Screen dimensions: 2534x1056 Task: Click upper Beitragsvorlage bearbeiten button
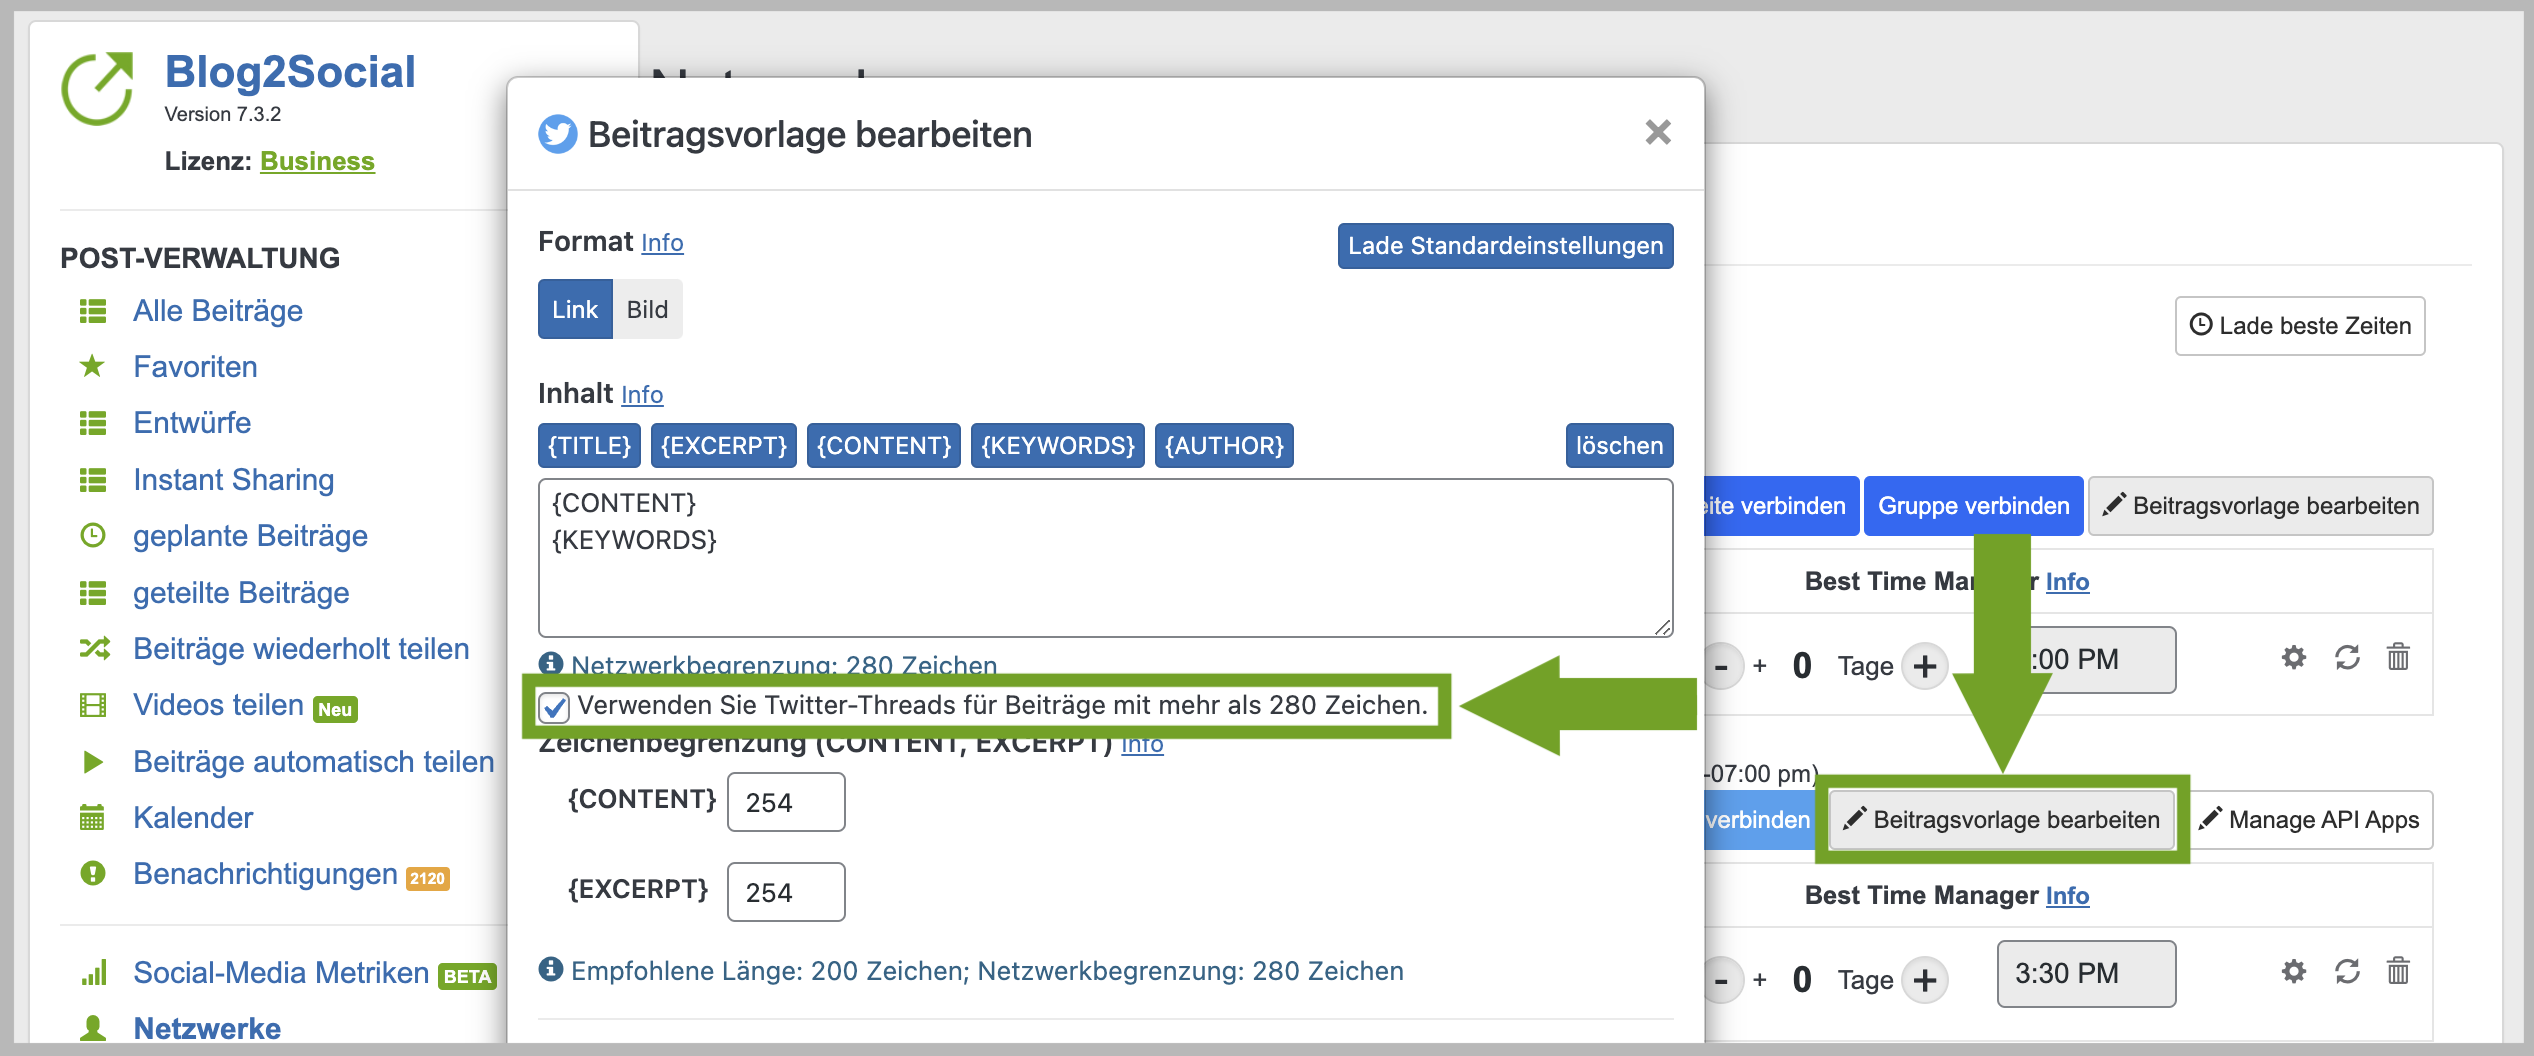point(2261,506)
